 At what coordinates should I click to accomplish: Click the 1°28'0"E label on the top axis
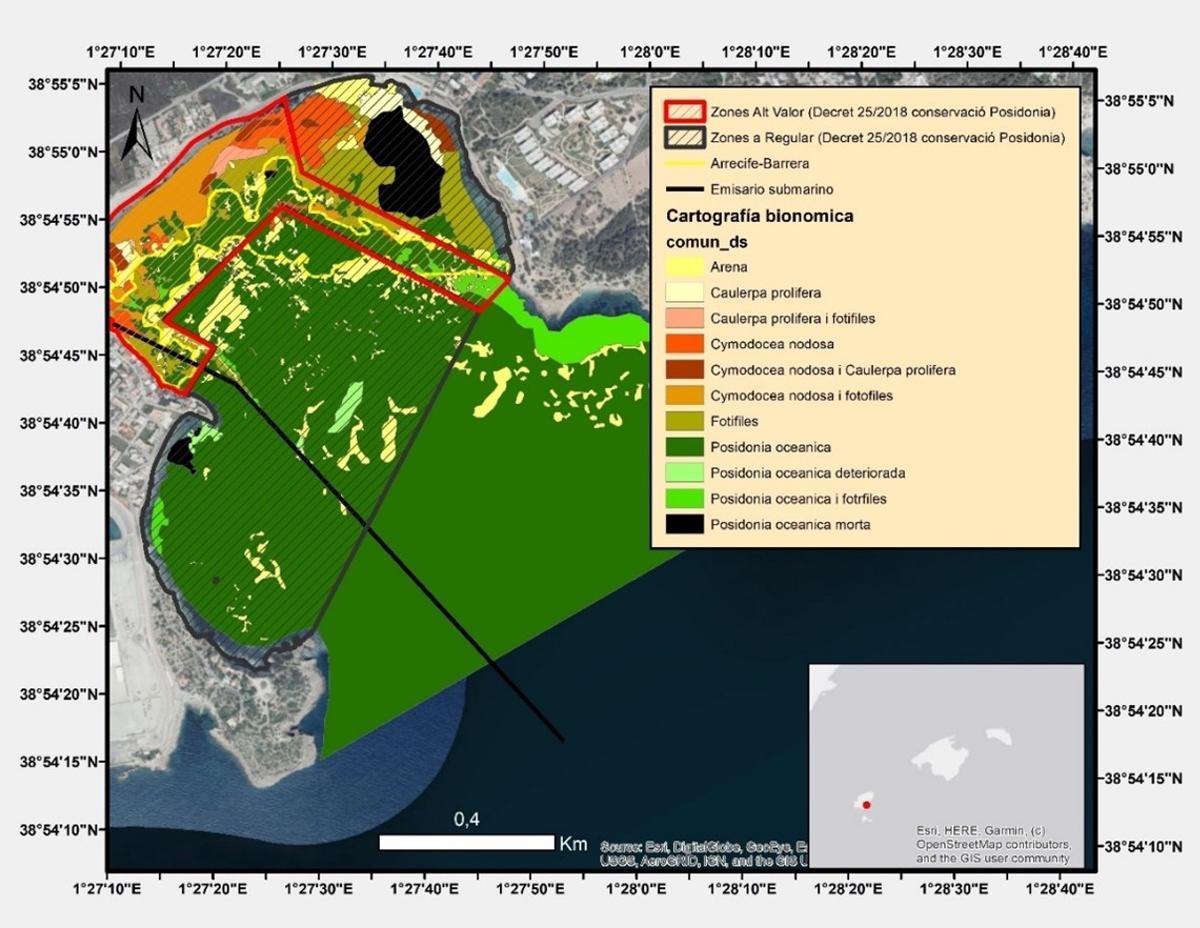pos(651,50)
